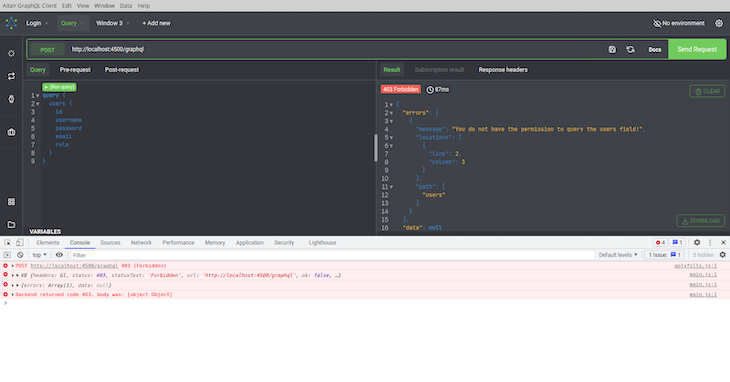Expand the errors Array(1) console object
Screen dimensions: 730x382
coord(18,285)
